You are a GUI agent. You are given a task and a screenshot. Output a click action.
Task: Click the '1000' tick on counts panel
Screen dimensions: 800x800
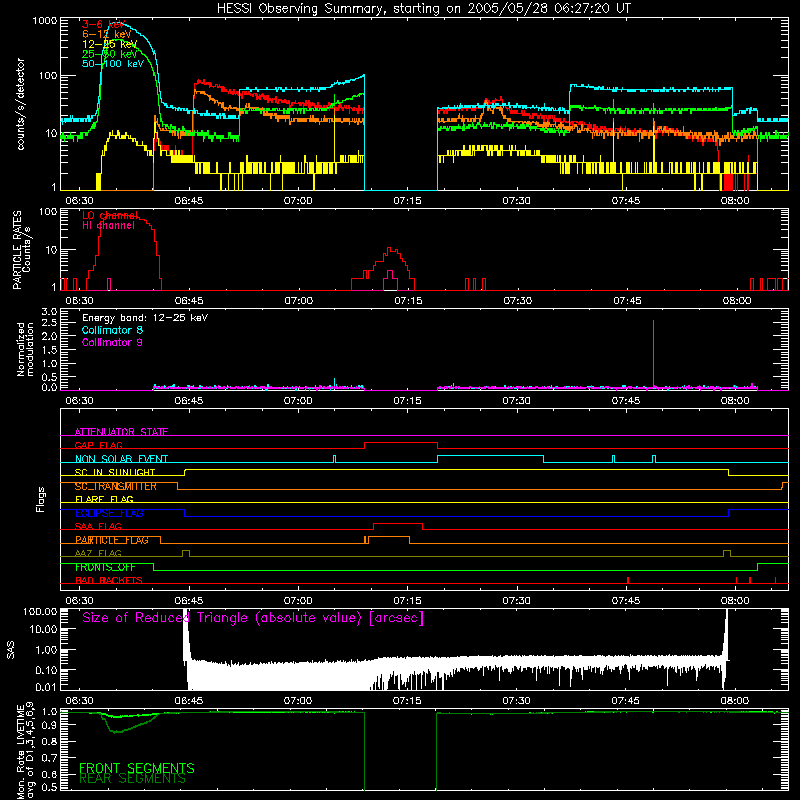(x=44, y=21)
